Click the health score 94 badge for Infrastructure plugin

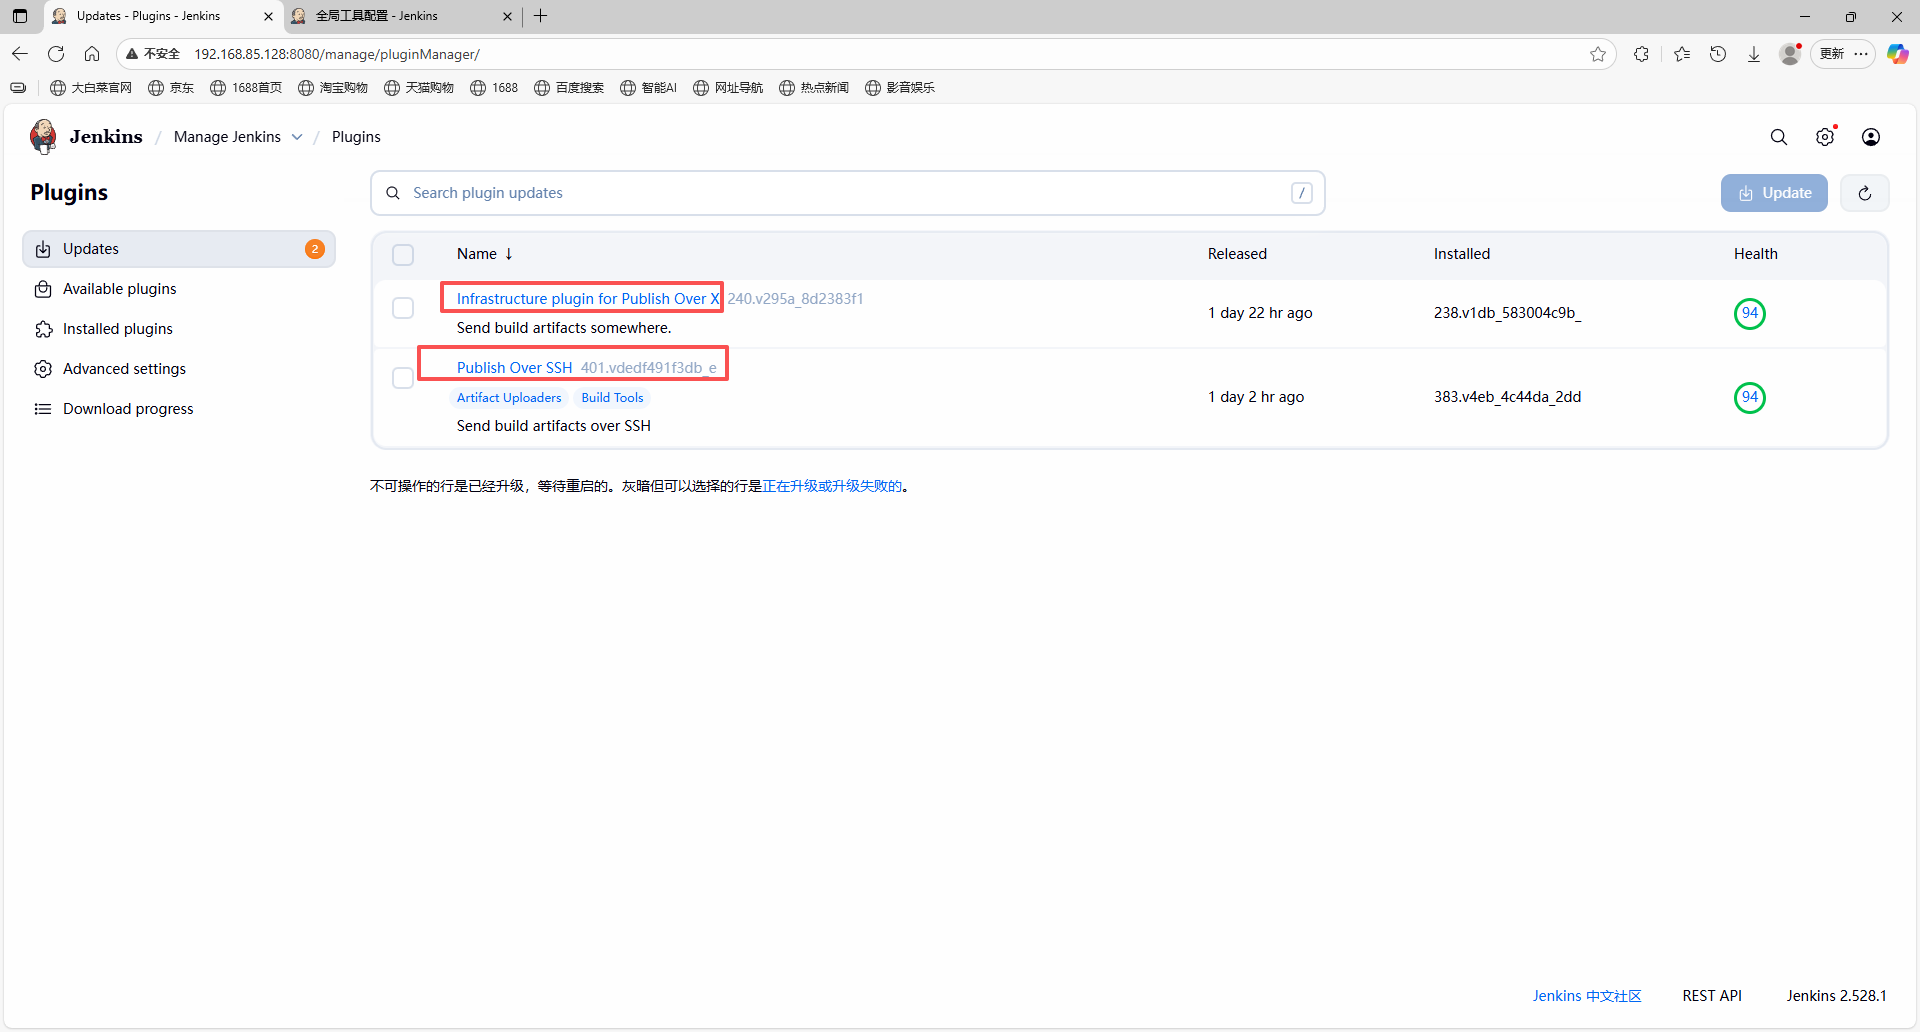tap(1750, 313)
